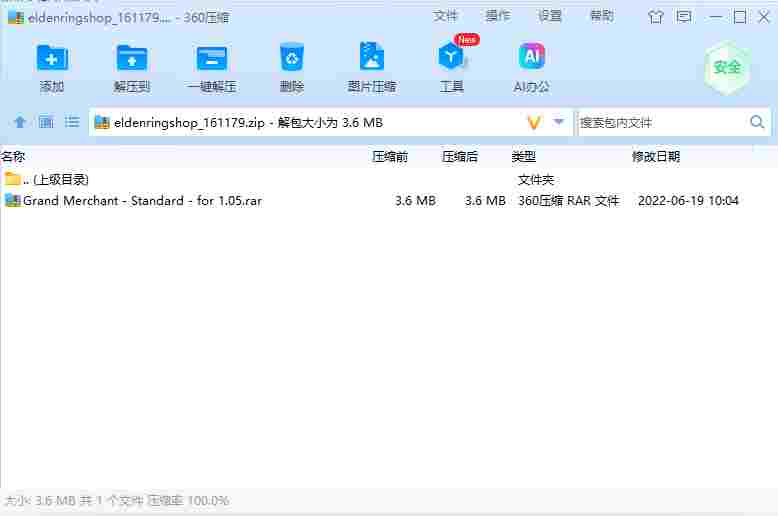
Task: Switch to list view mode button
Action: click(72, 122)
